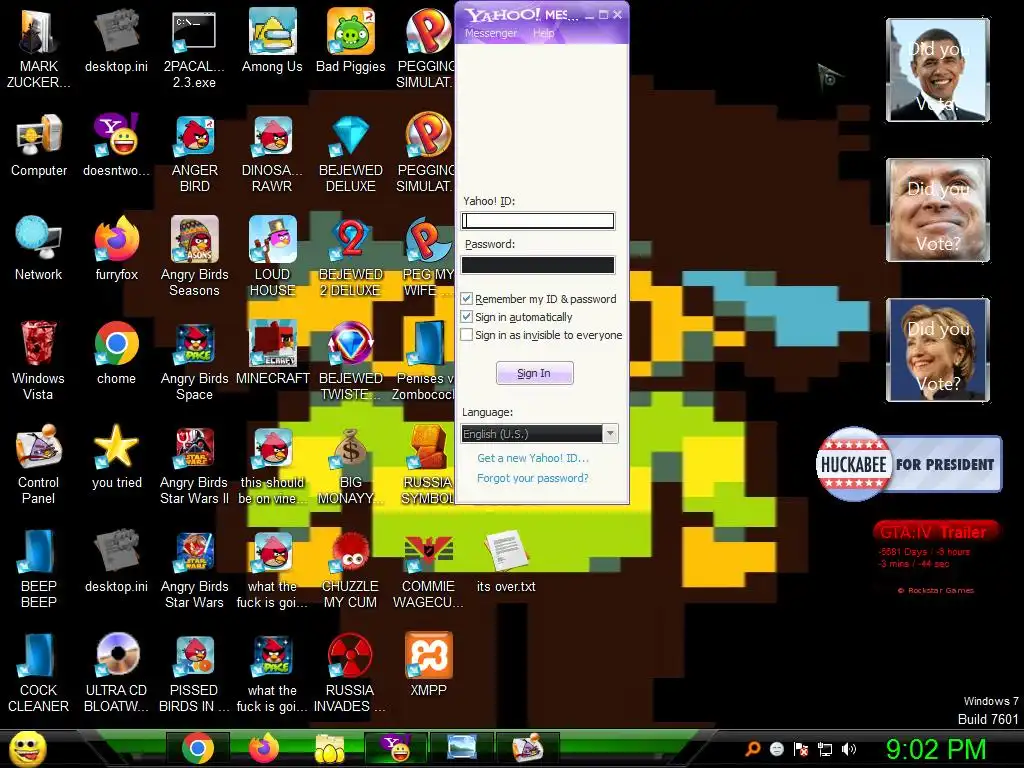
Task: Open the LOUD HOUSE shortcut
Action: [x=272, y=257]
